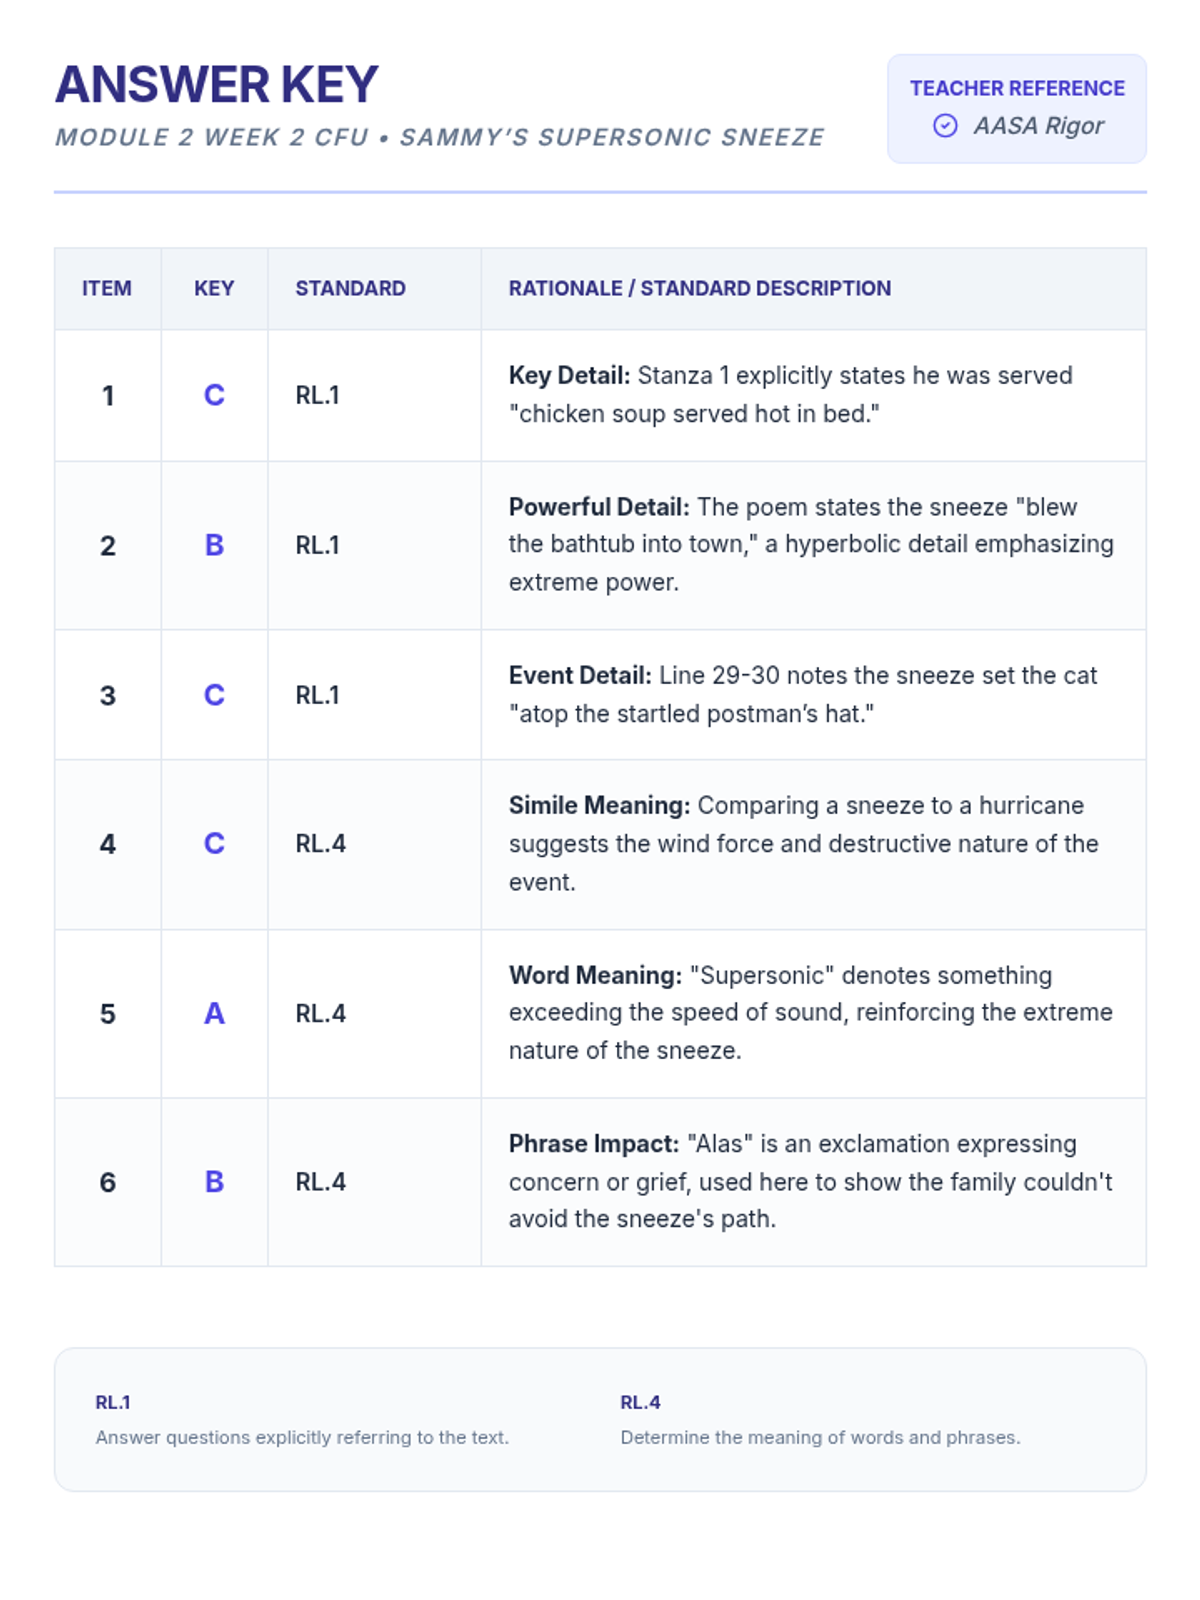1200x1600 pixels.
Task: Click the Key Detail rationale label
Action: coord(569,376)
